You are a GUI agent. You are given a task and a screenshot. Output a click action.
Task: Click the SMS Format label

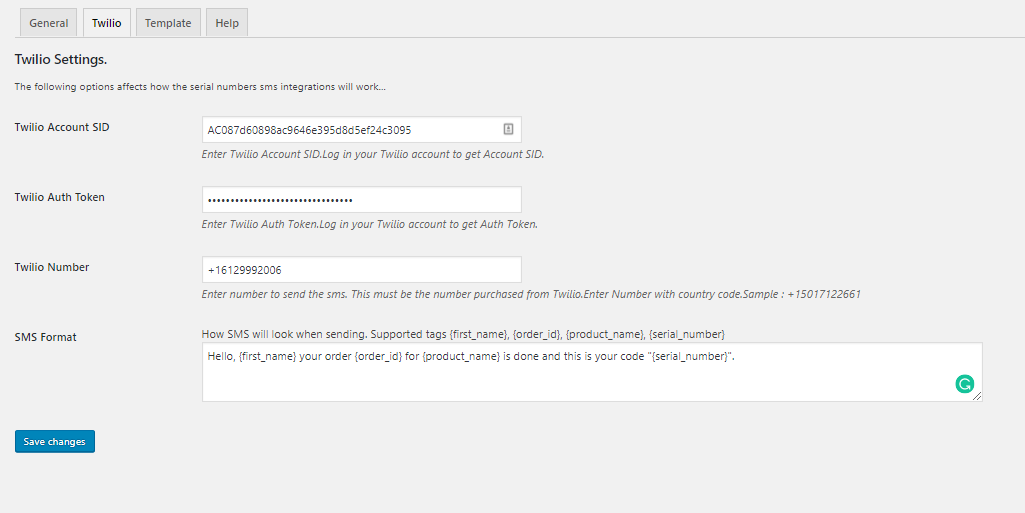pyautogui.click(x=46, y=337)
